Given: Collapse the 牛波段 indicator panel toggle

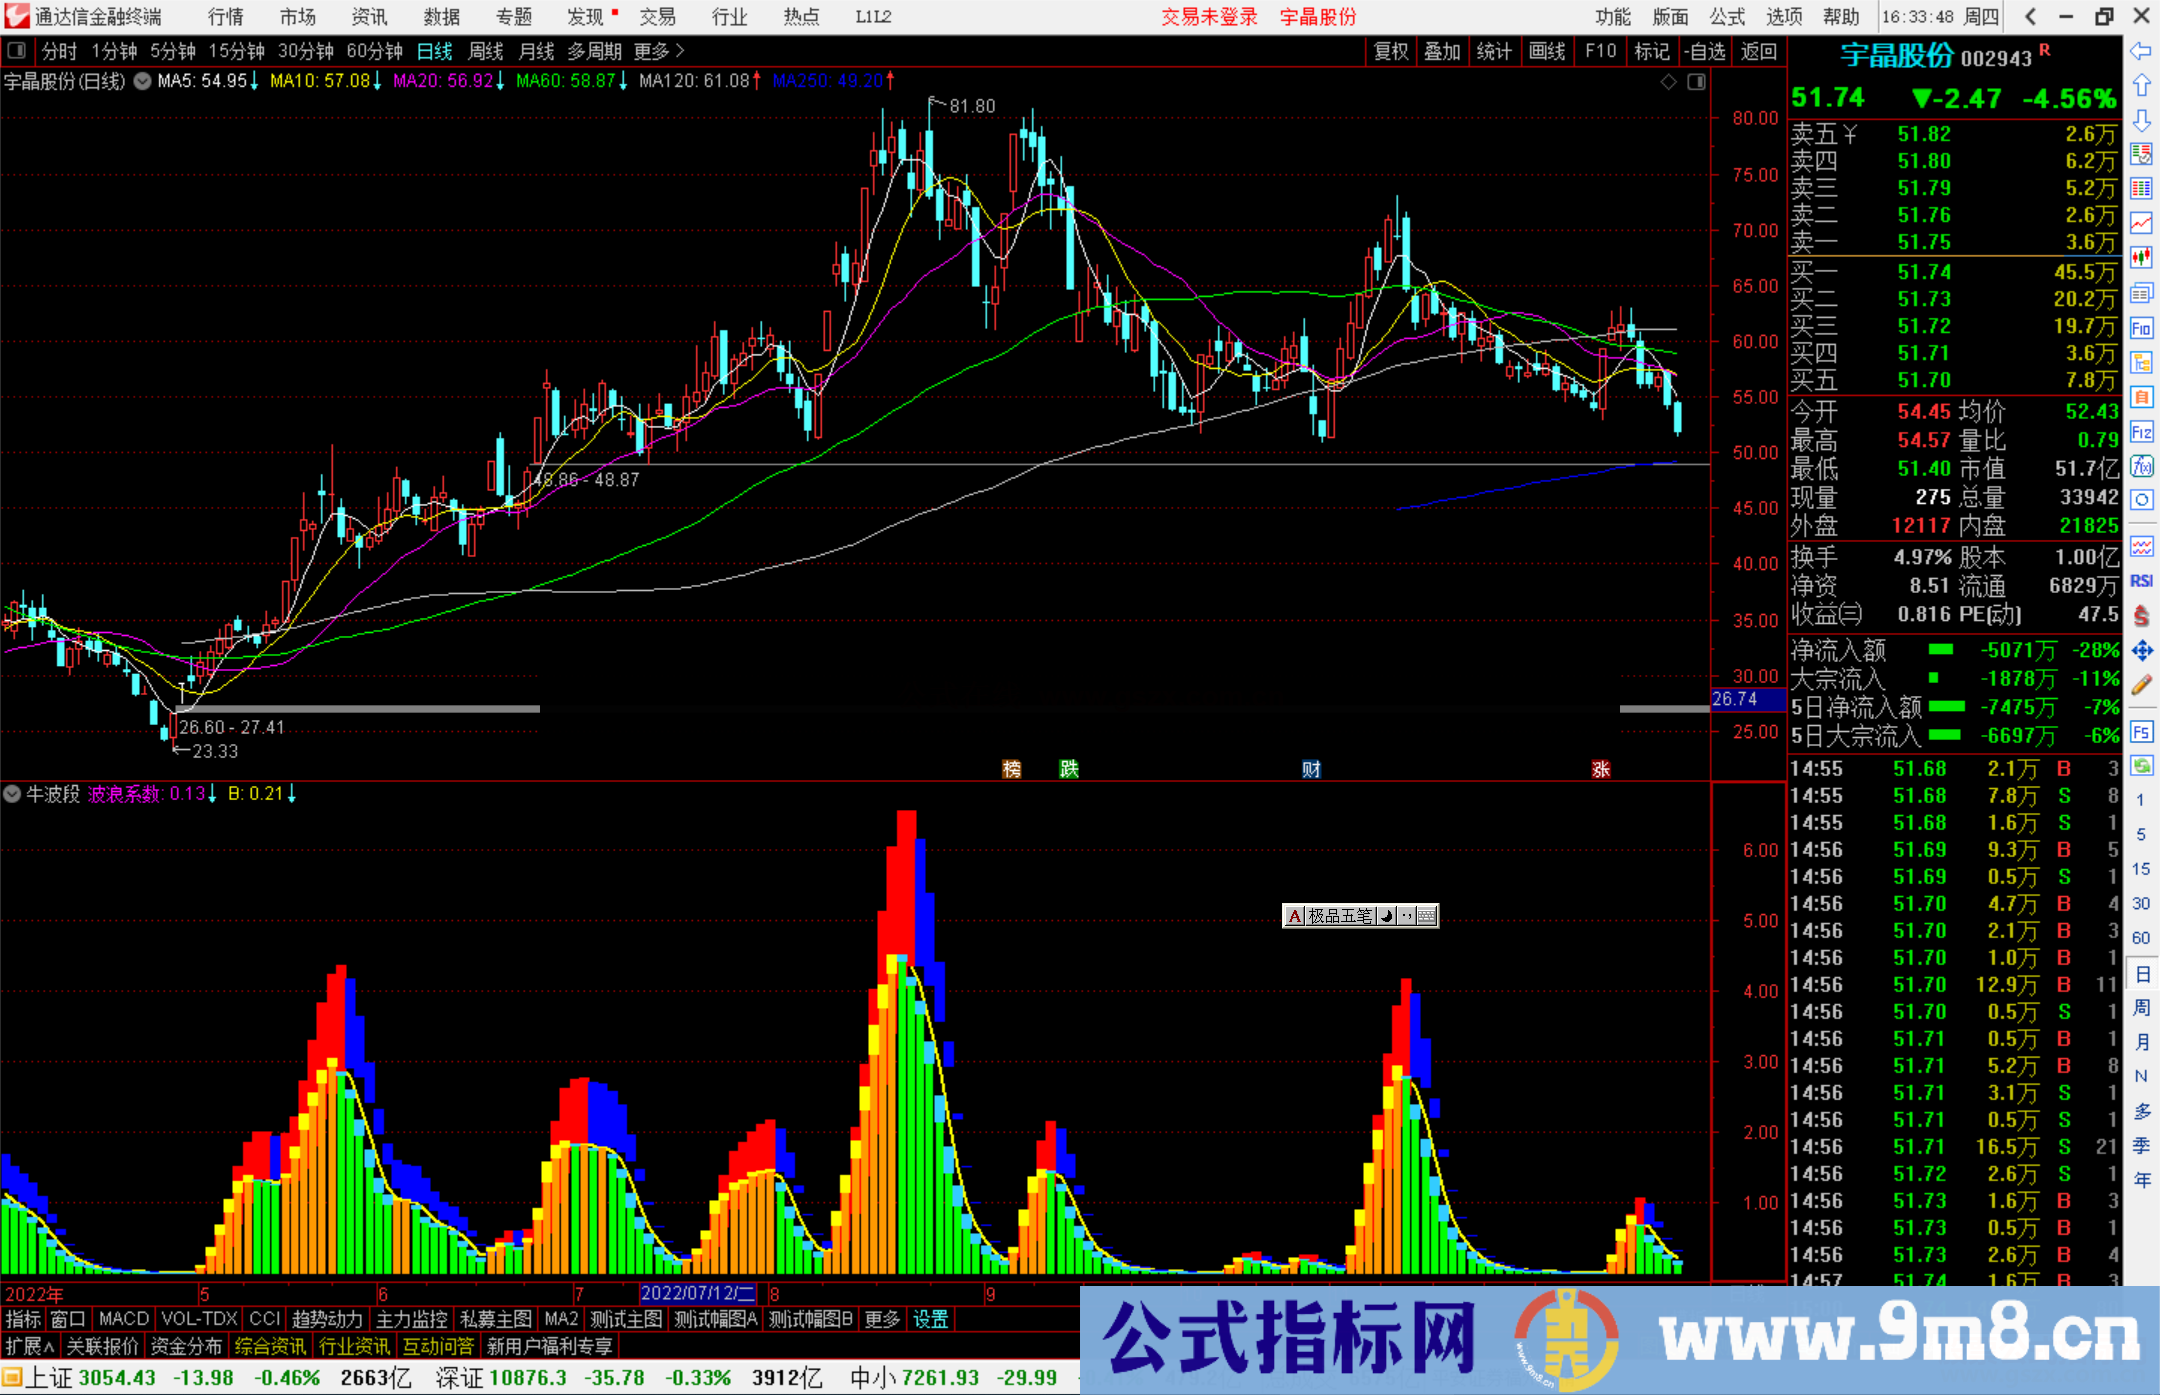Looking at the screenshot, I should click(x=12, y=794).
